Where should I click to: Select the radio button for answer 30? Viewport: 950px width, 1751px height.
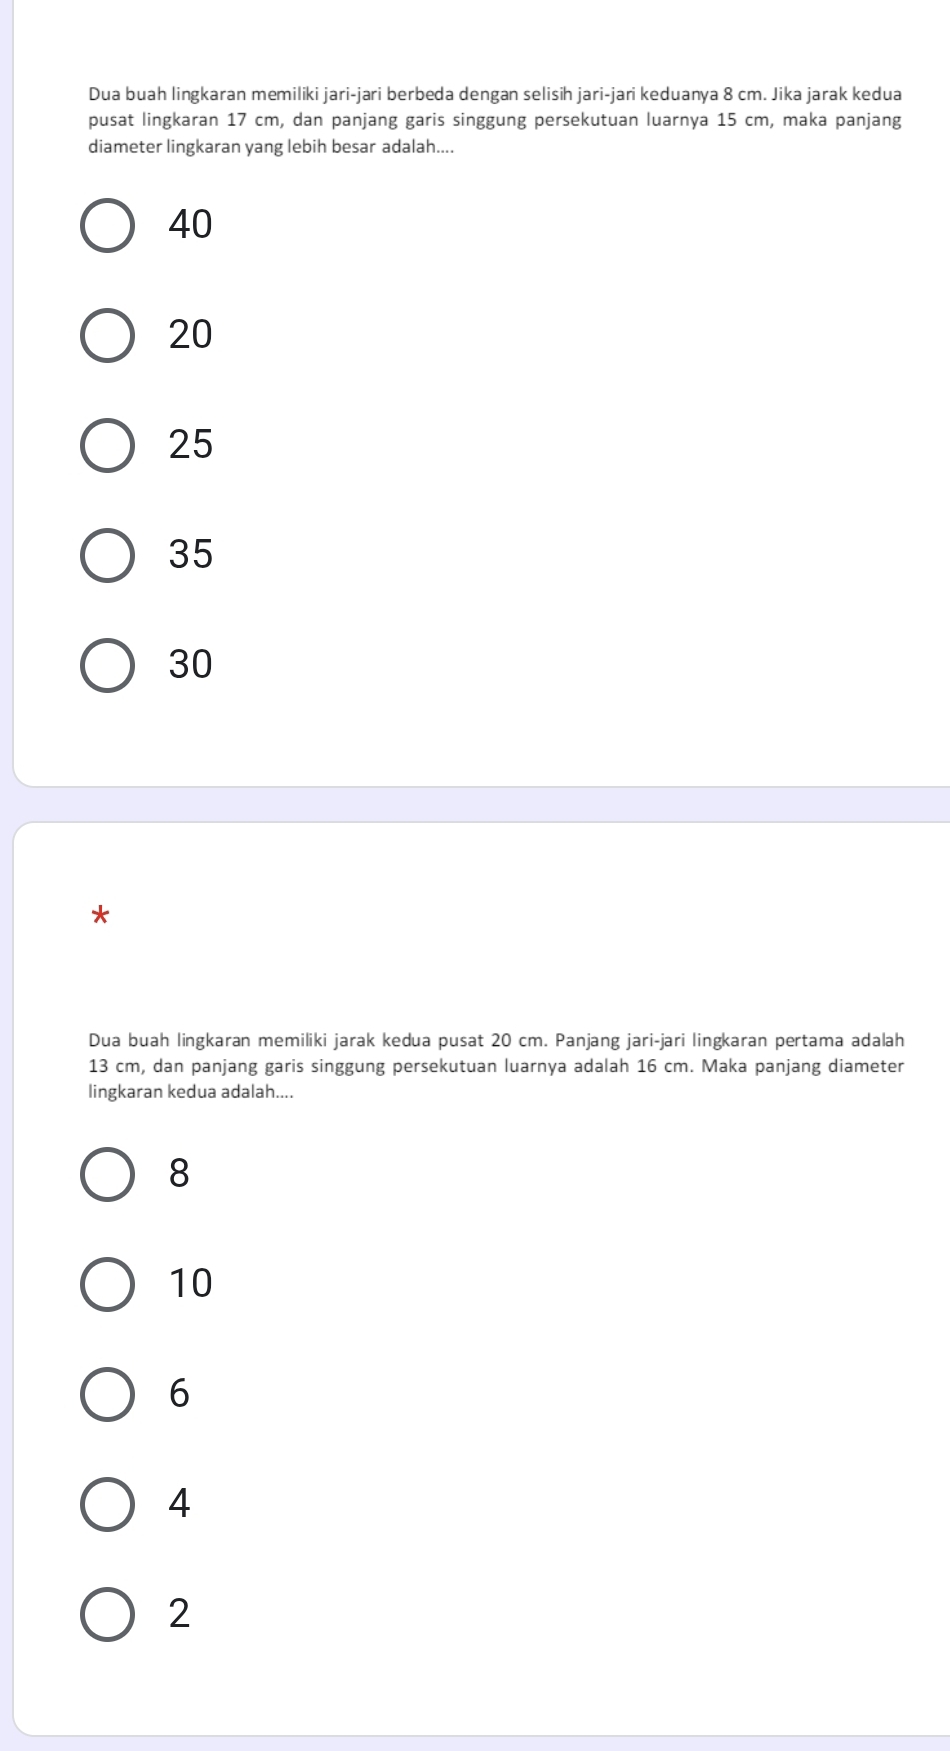coord(107,665)
